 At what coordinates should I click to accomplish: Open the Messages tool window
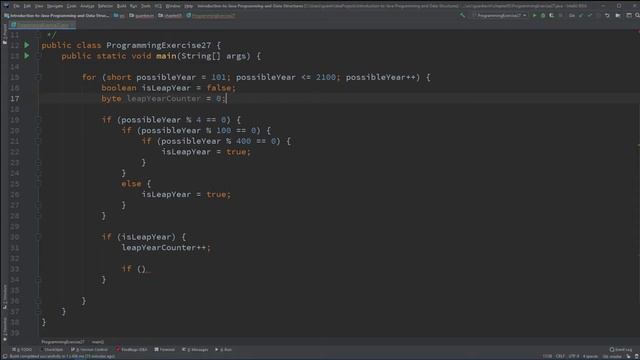pyautogui.click(x=195, y=349)
